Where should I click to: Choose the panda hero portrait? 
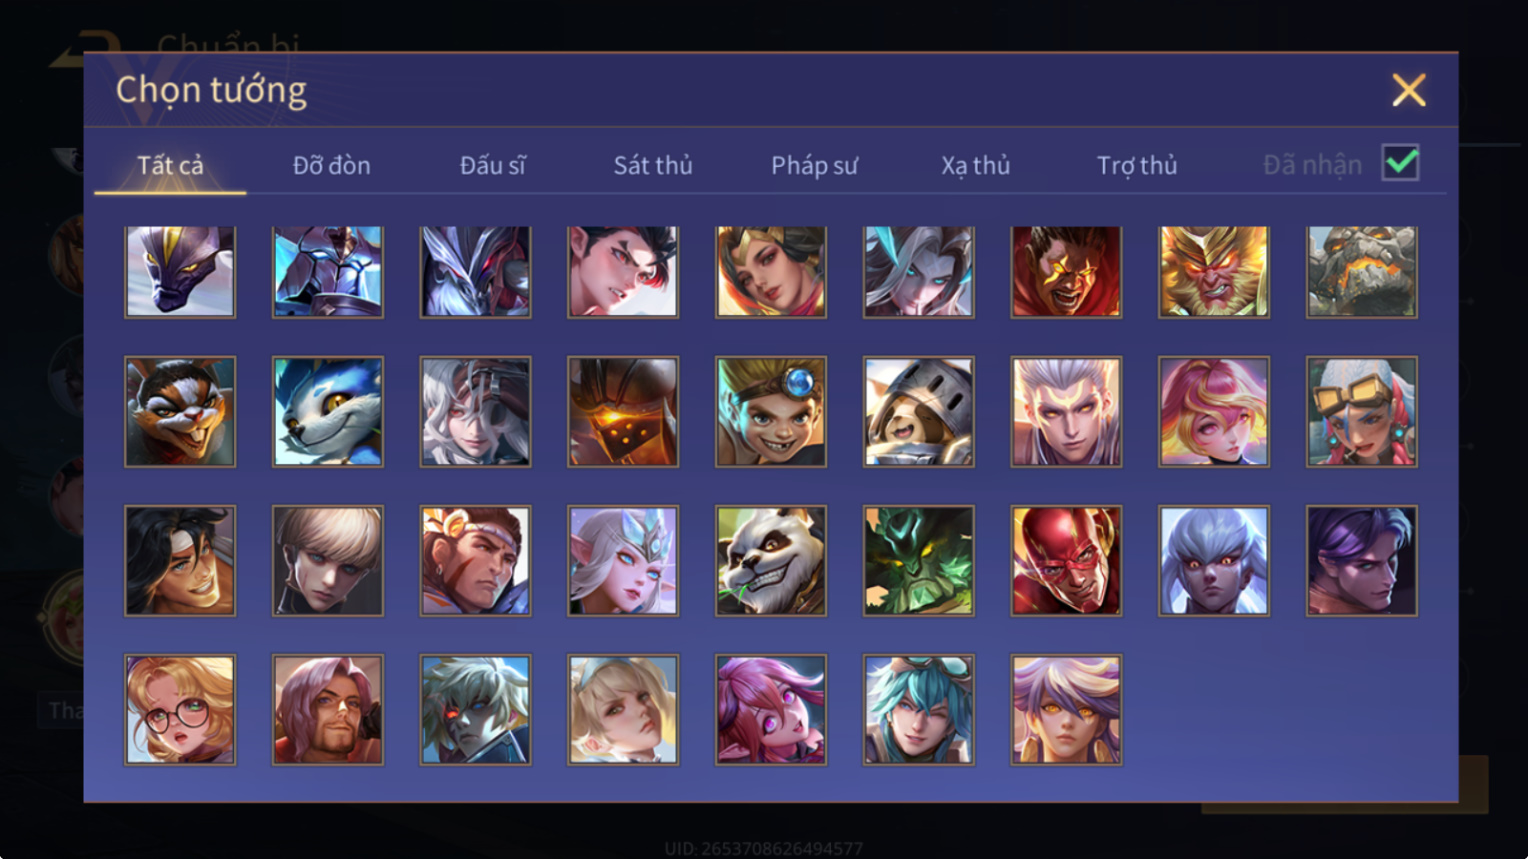771,560
